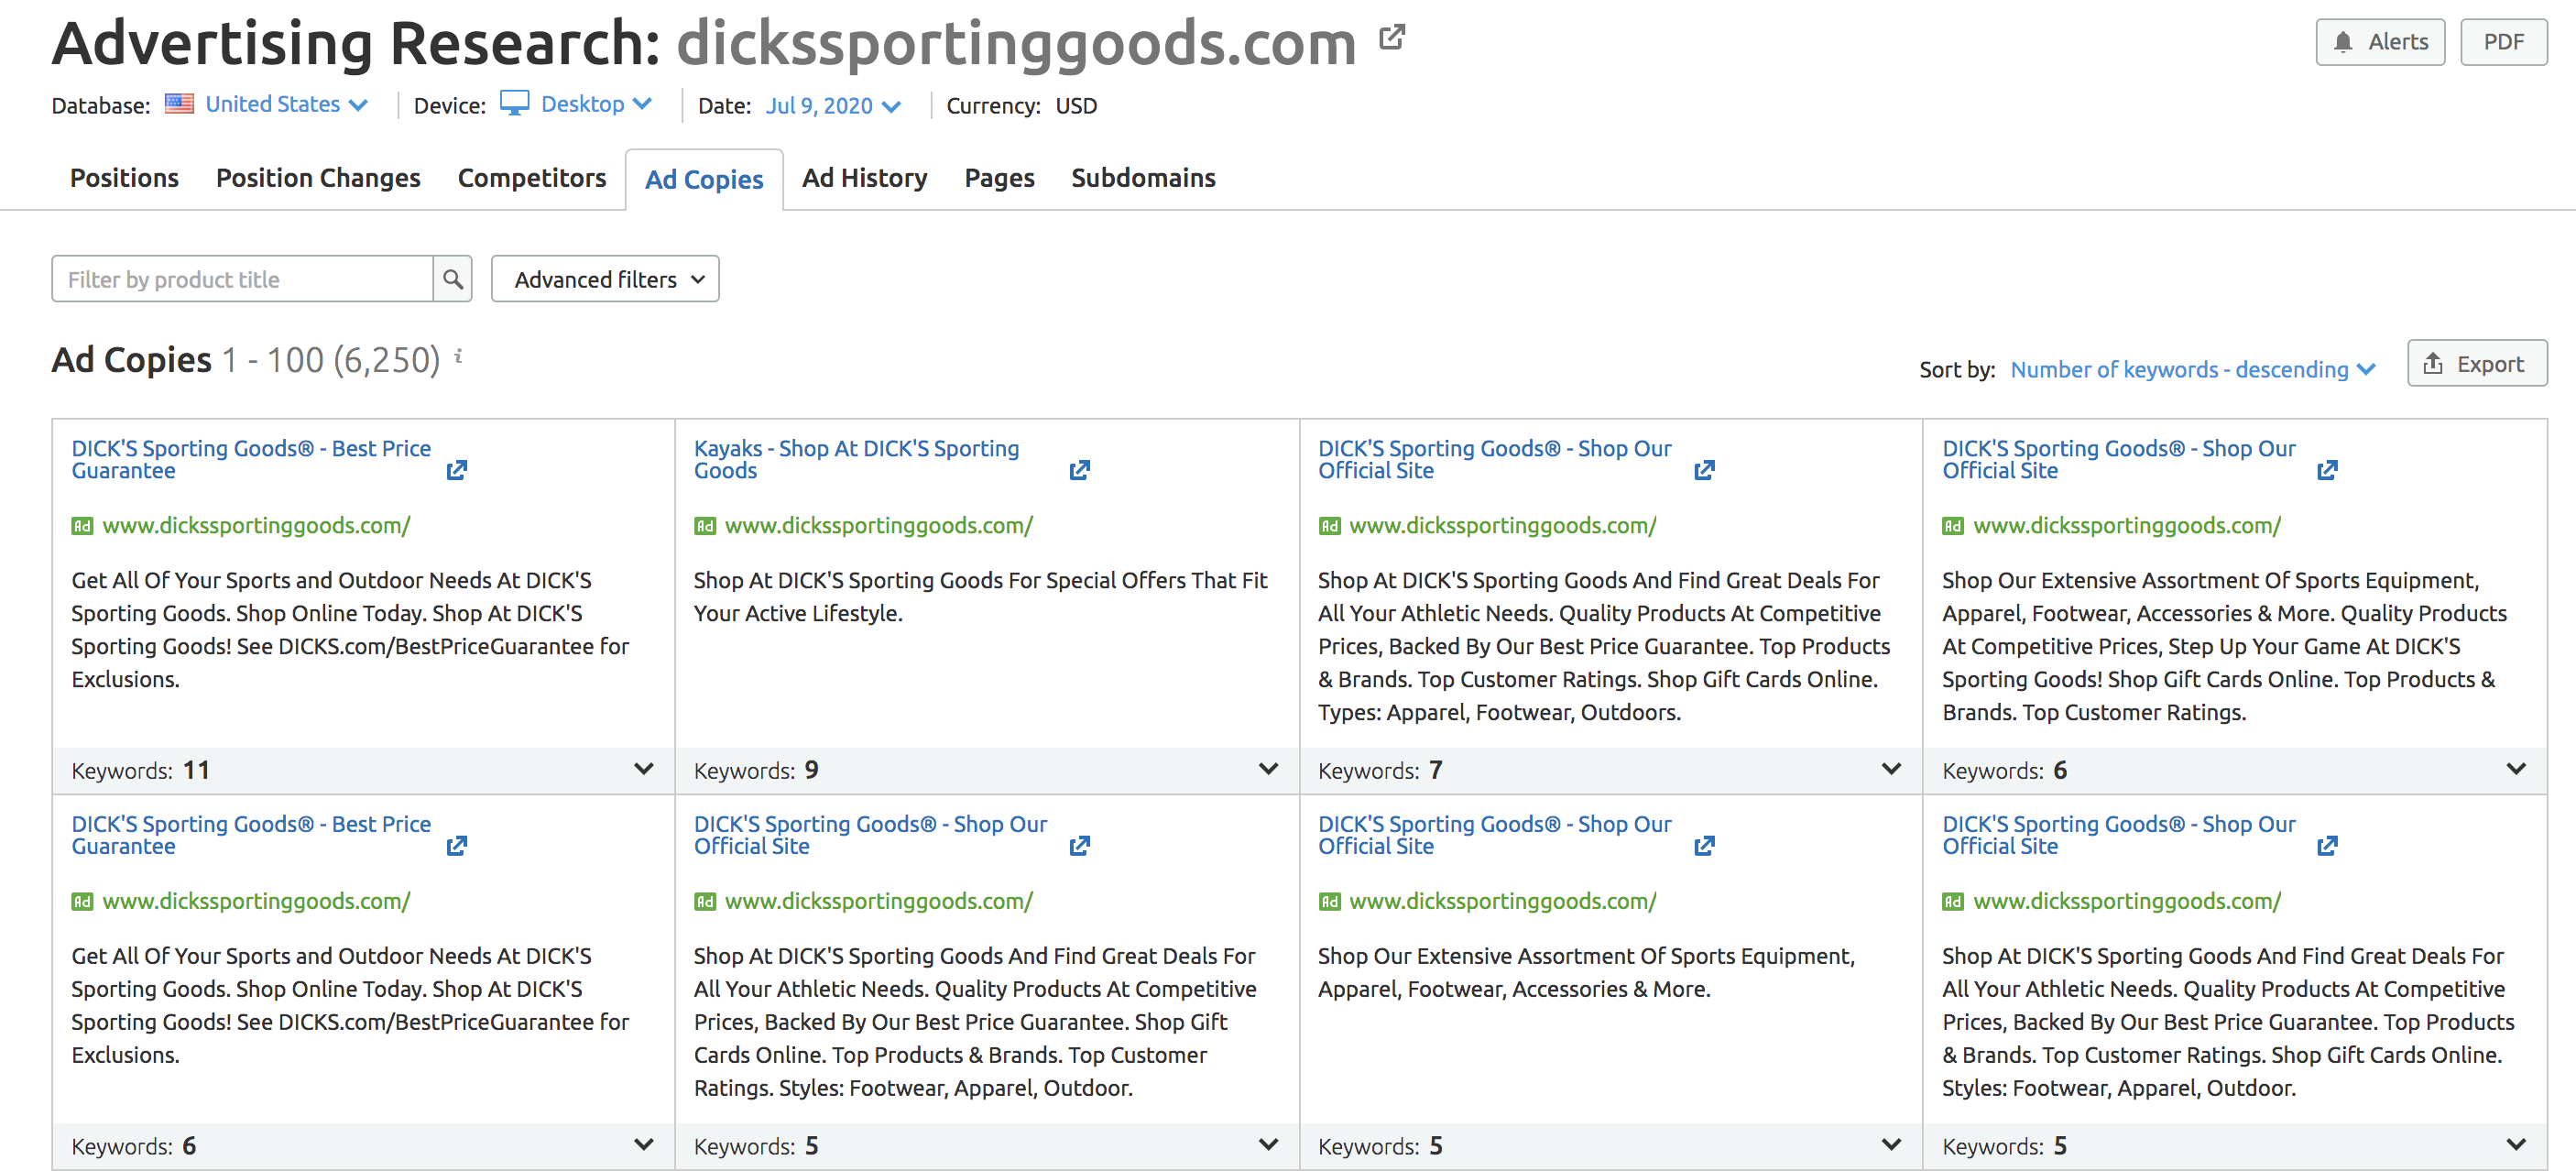
Task: Select the Ad Copies tab
Action: tap(704, 180)
